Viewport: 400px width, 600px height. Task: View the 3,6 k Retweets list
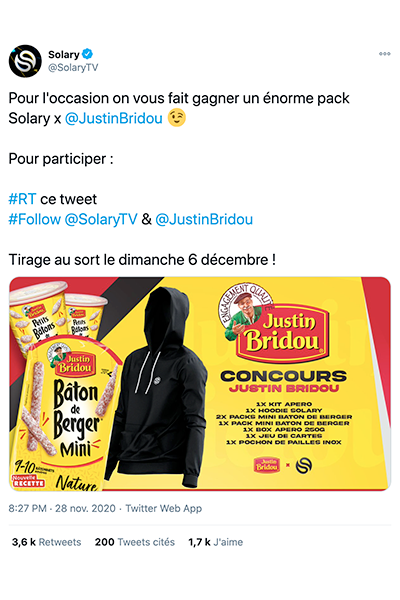46,542
